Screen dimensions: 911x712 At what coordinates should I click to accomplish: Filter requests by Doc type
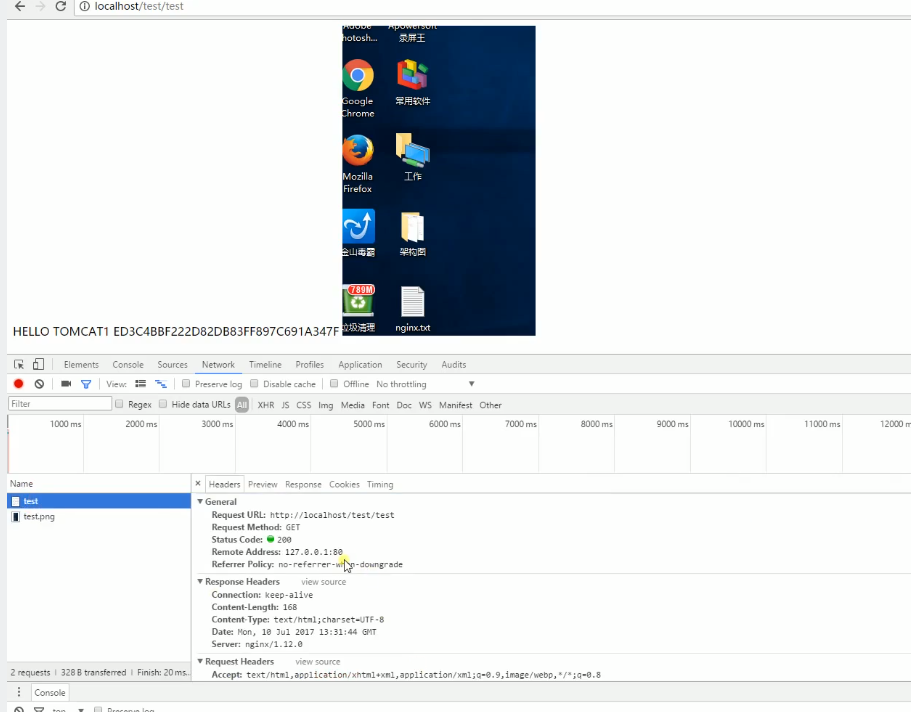point(404,405)
